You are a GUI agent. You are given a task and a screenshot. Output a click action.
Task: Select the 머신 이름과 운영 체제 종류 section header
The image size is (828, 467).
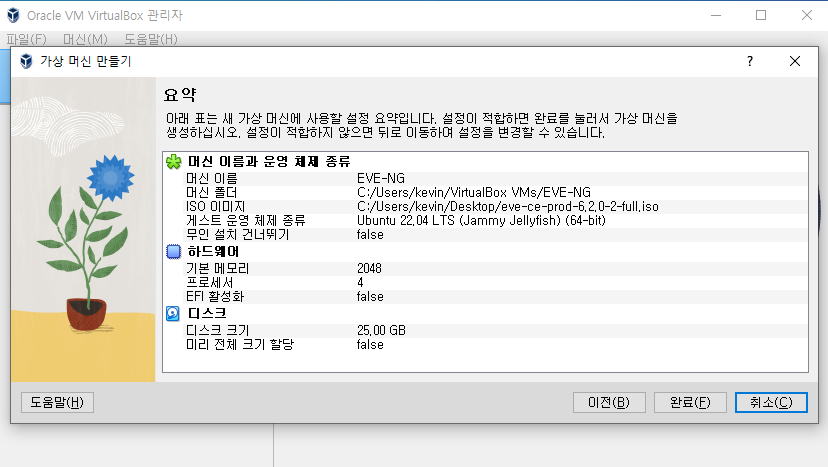pos(269,162)
